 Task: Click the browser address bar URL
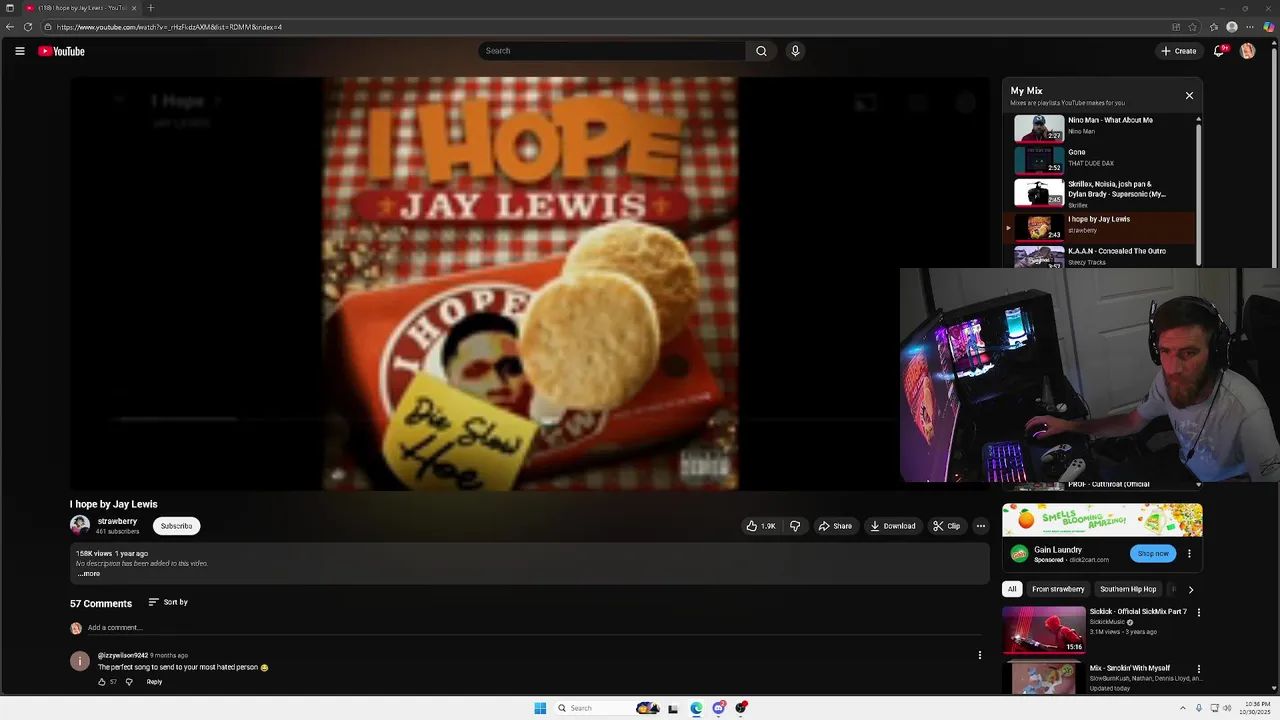[x=169, y=27]
